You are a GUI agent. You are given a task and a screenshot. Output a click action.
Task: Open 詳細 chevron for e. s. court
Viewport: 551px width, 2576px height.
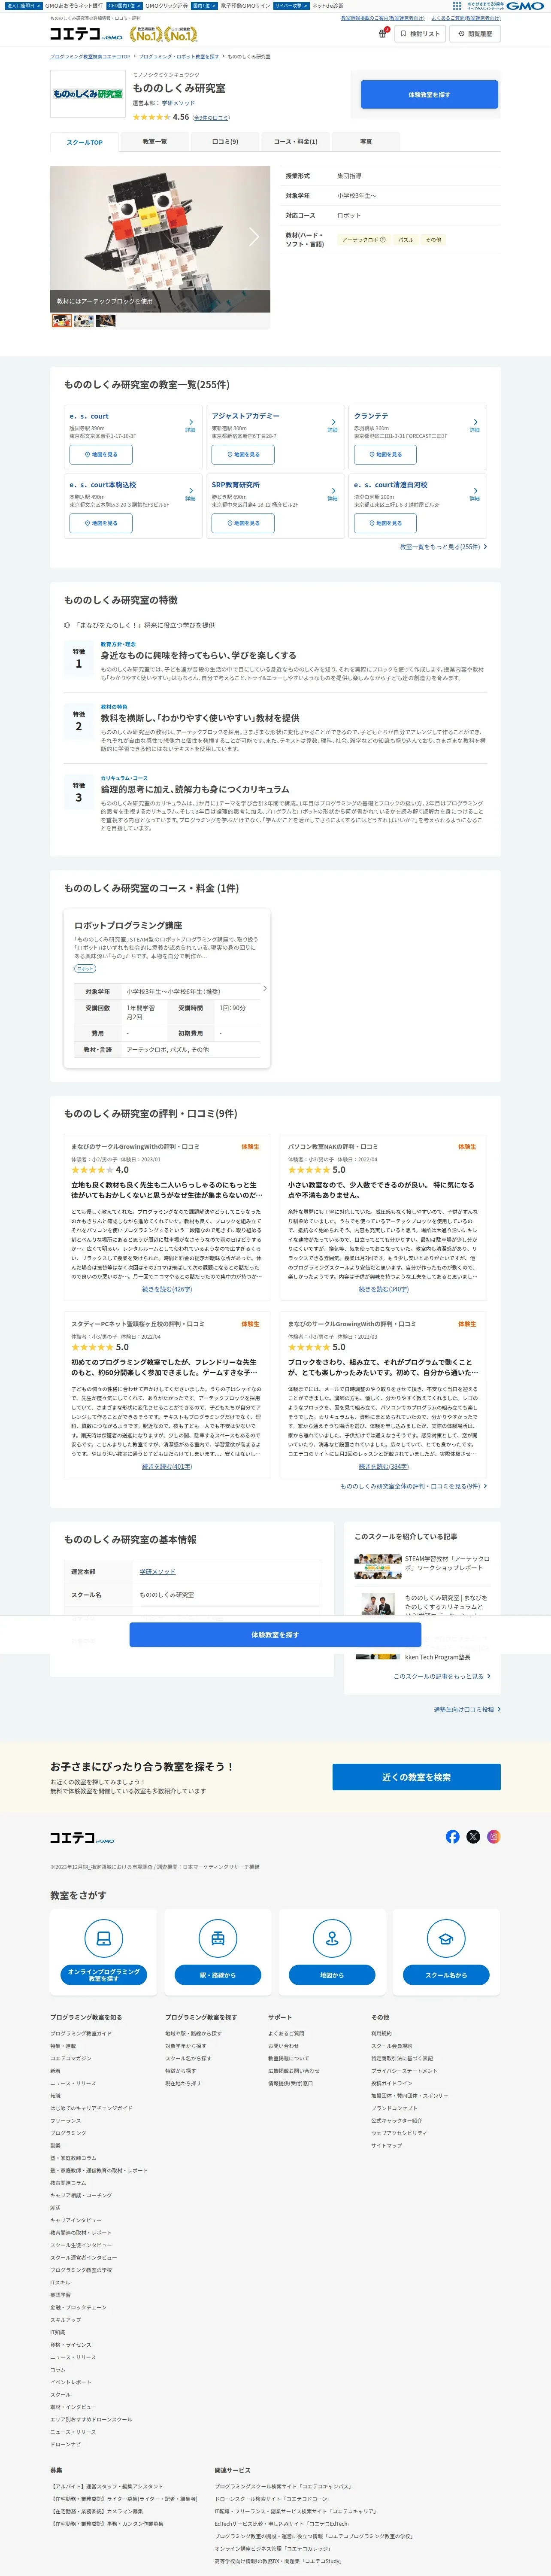[190, 425]
